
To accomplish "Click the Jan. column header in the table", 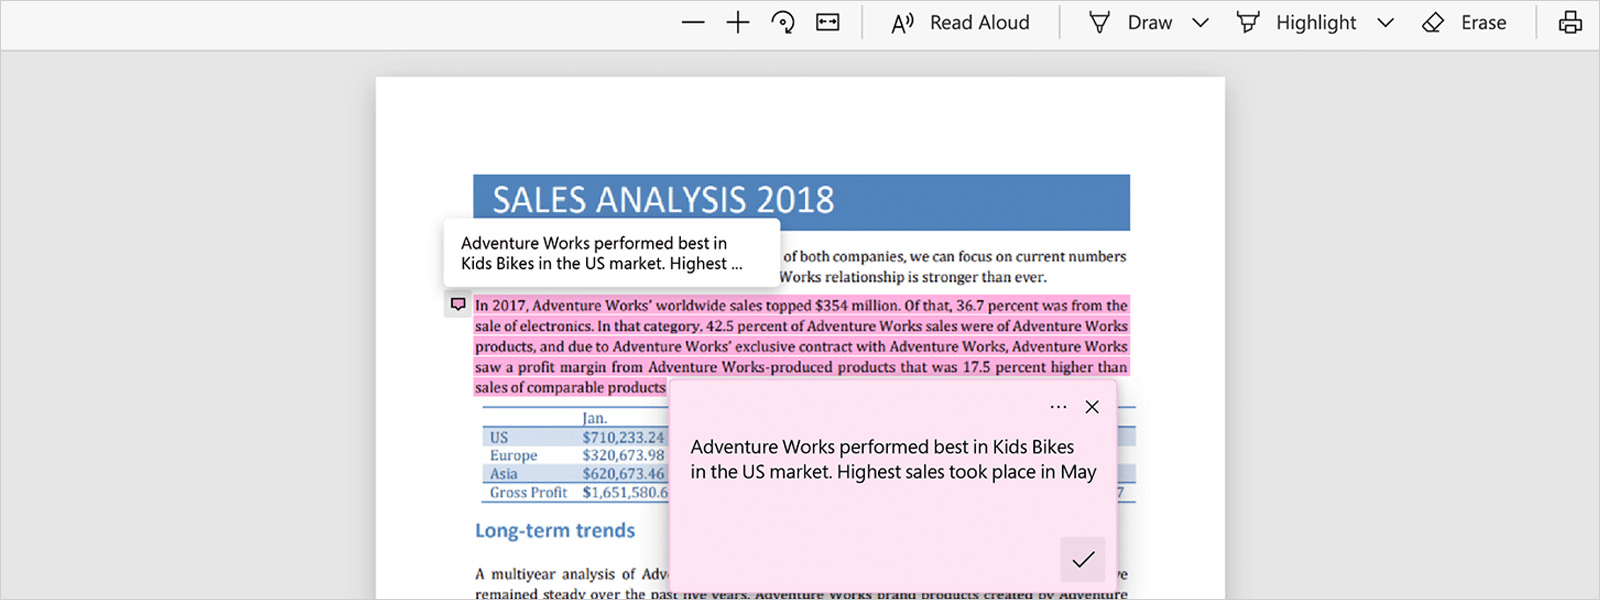I will [595, 418].
